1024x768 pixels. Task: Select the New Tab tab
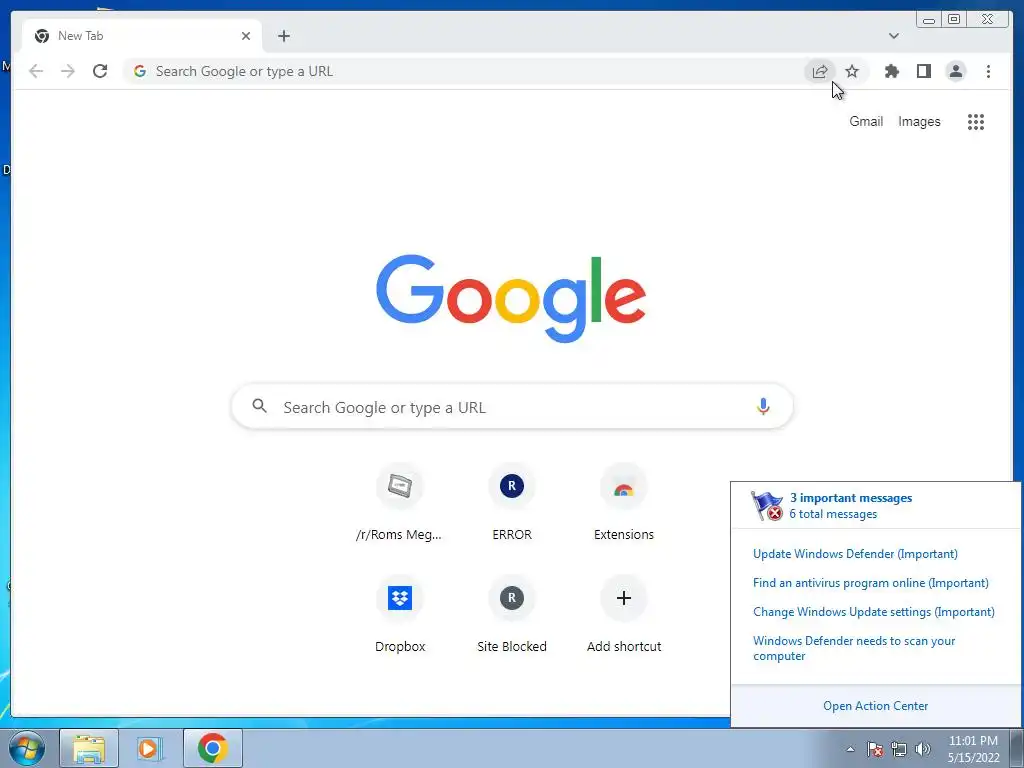pos(142,36)
